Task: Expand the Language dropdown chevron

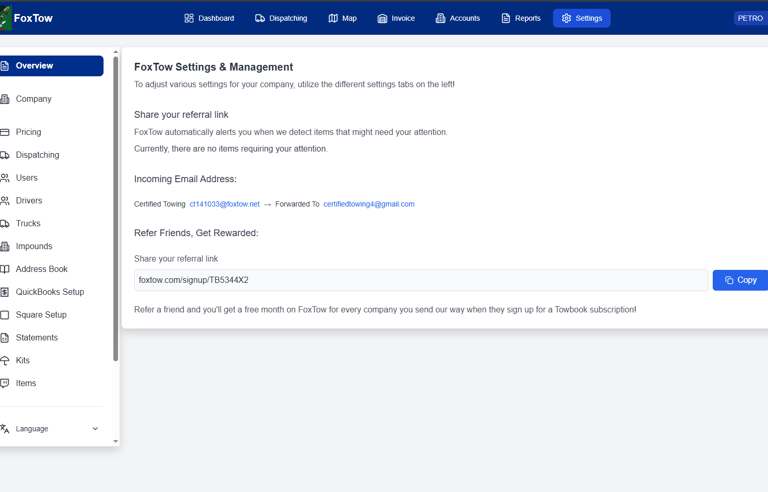Action: (95, 429)
